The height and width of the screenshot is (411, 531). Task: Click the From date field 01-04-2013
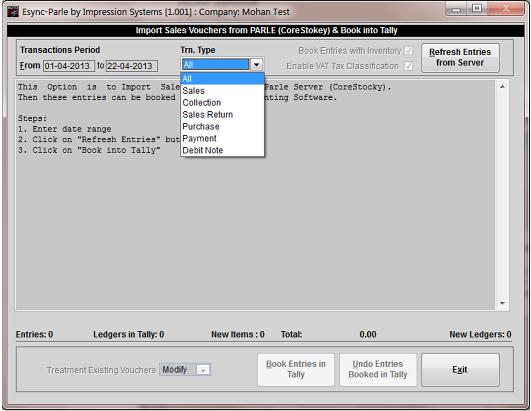[69, 66]
